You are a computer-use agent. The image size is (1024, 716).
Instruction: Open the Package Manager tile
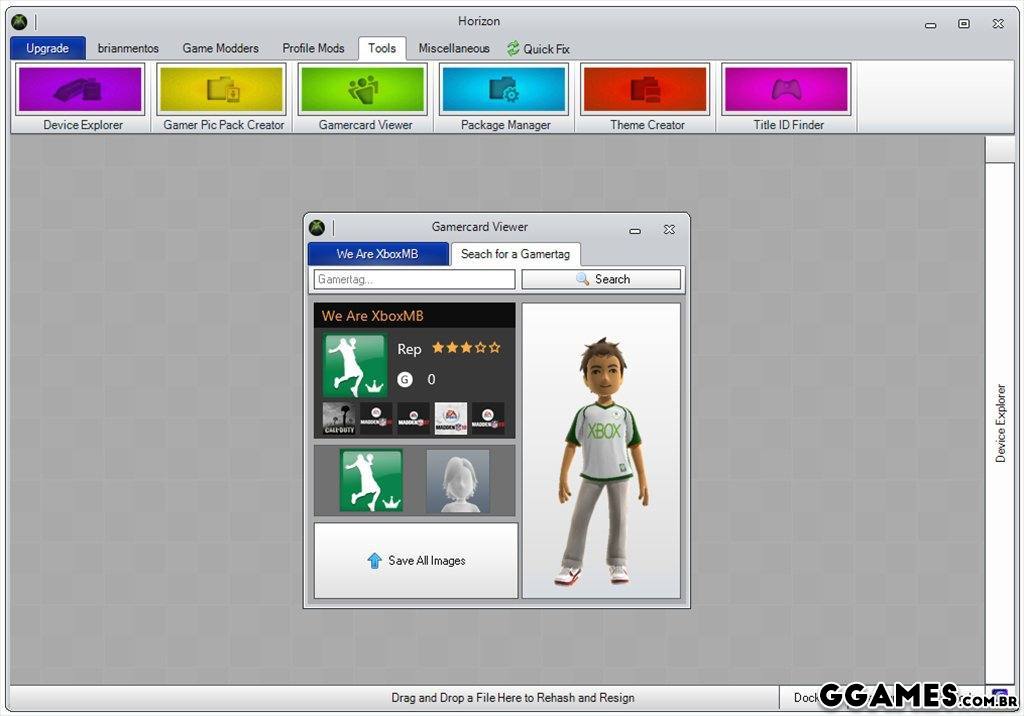click(x=504, y=90)
